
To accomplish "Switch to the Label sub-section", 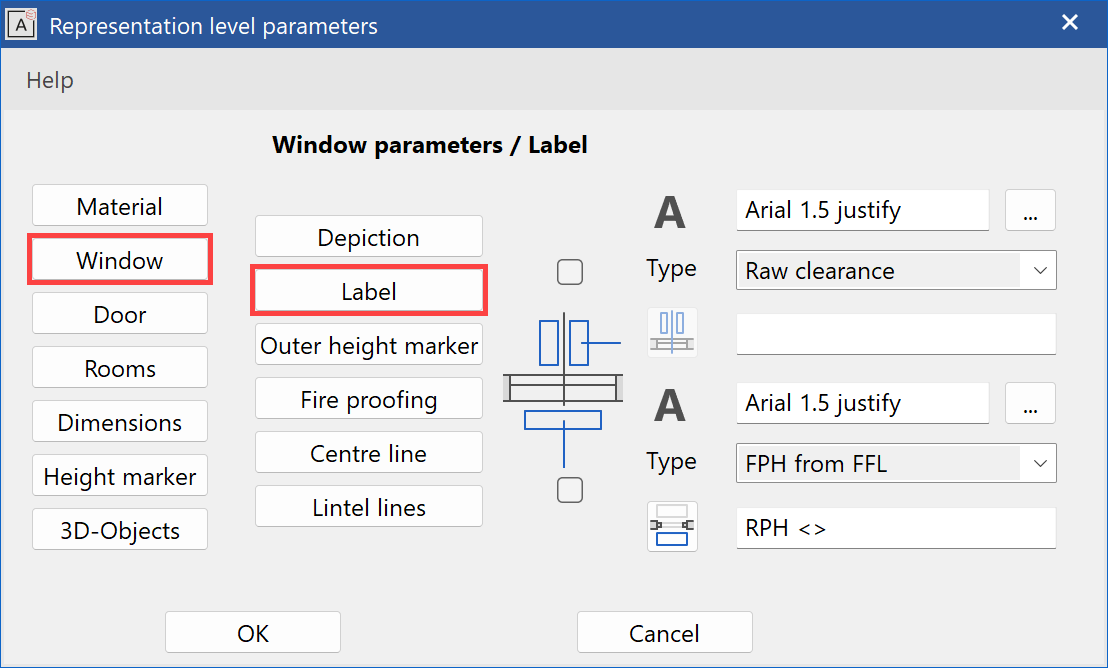I will 368,291.
